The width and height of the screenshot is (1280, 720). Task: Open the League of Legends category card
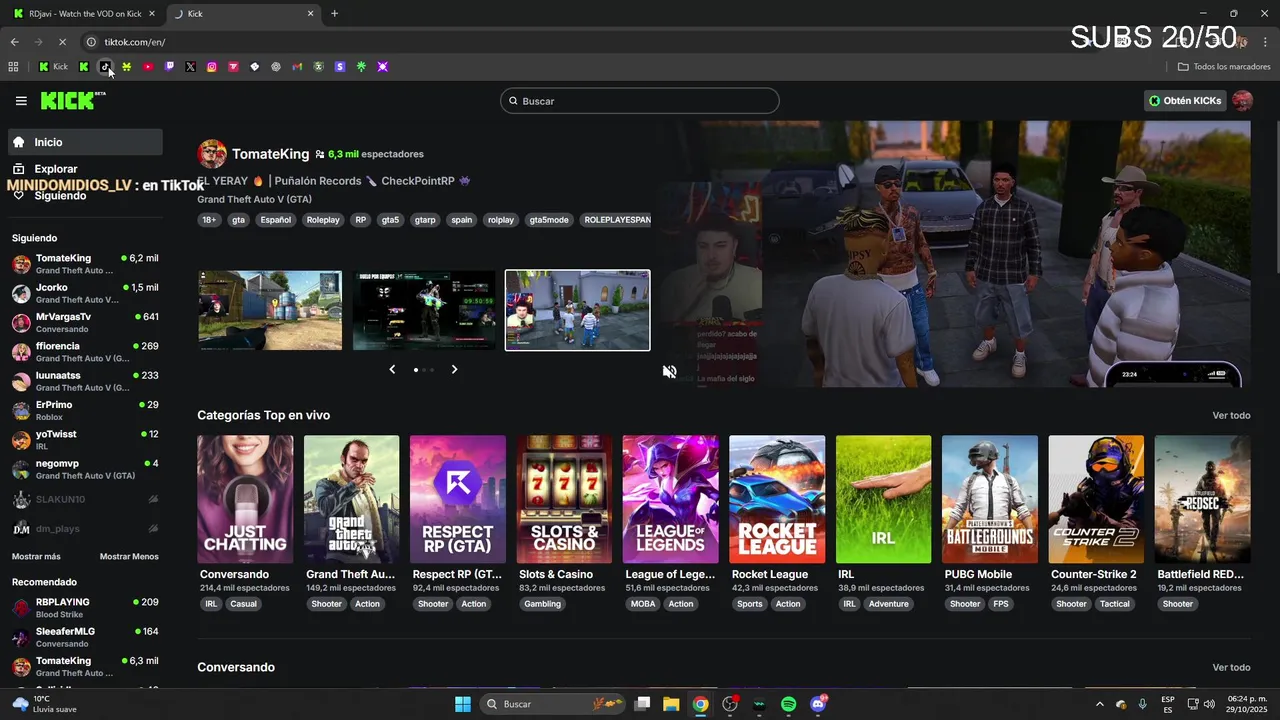click(670, 499)
